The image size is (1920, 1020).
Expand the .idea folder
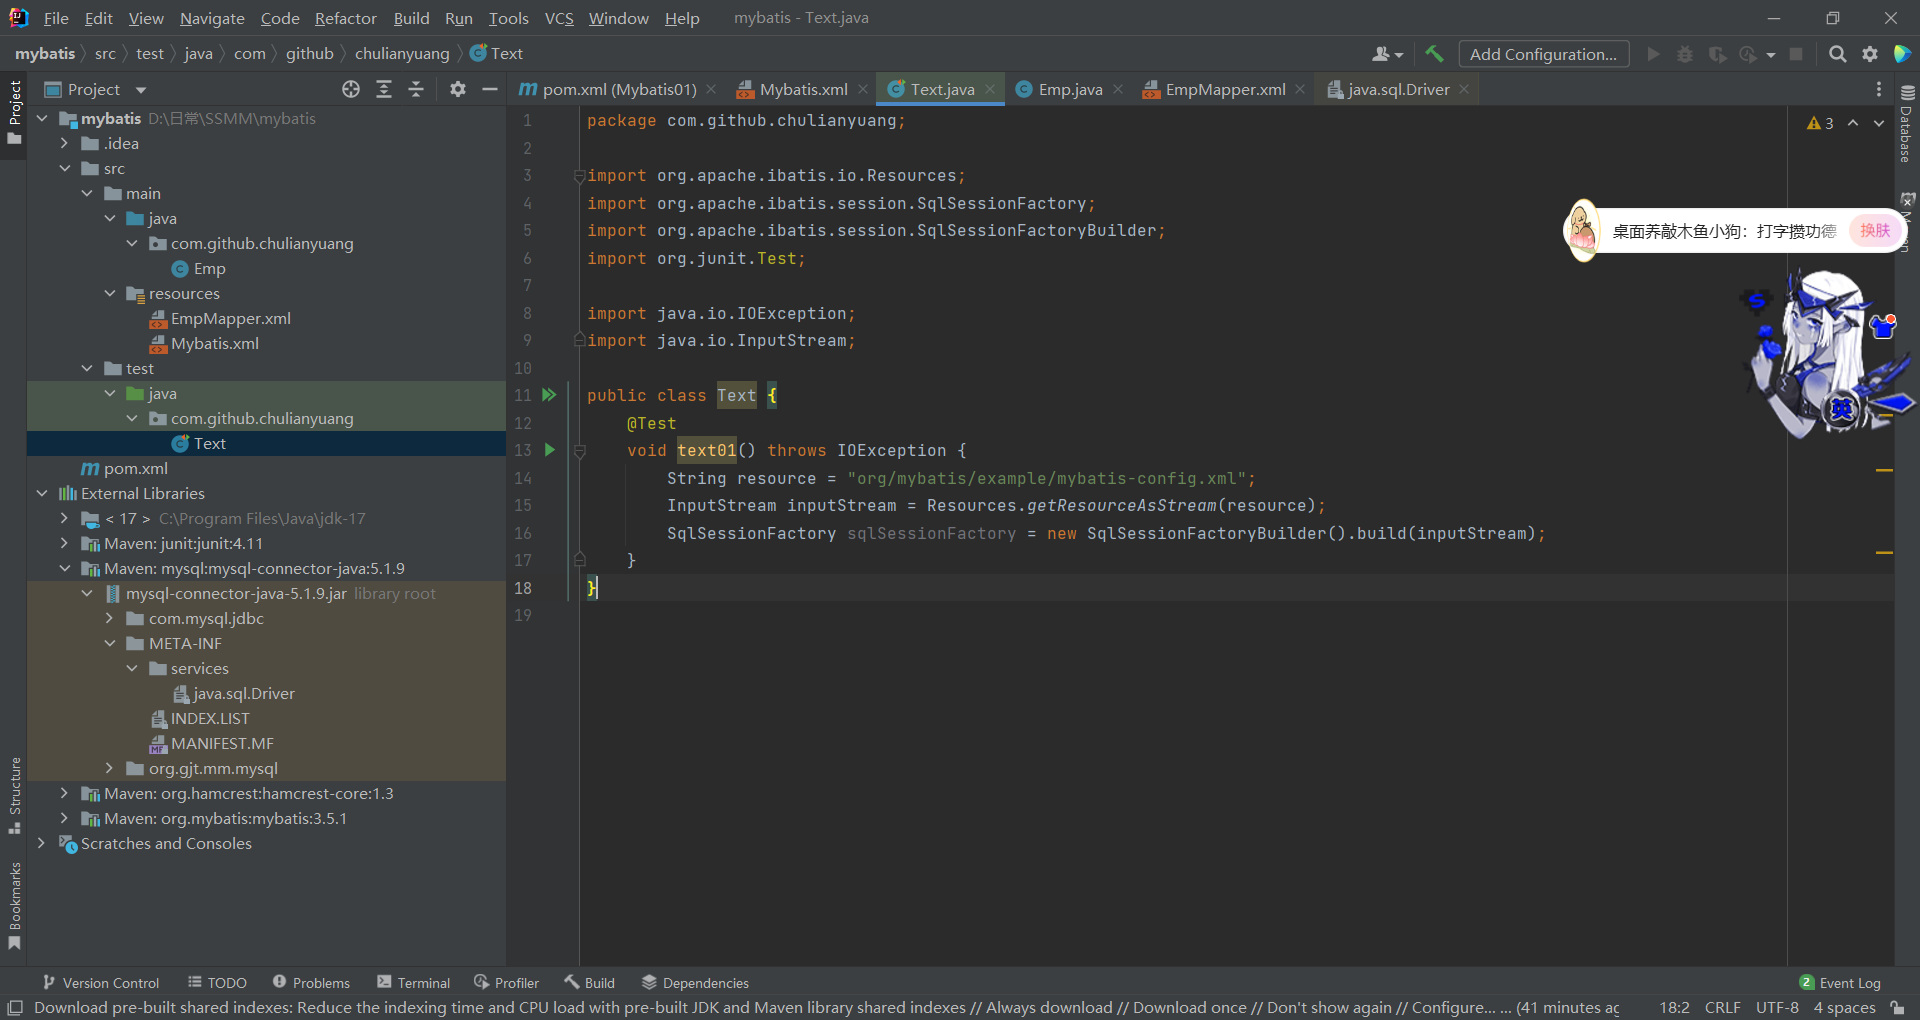(65, 144)
